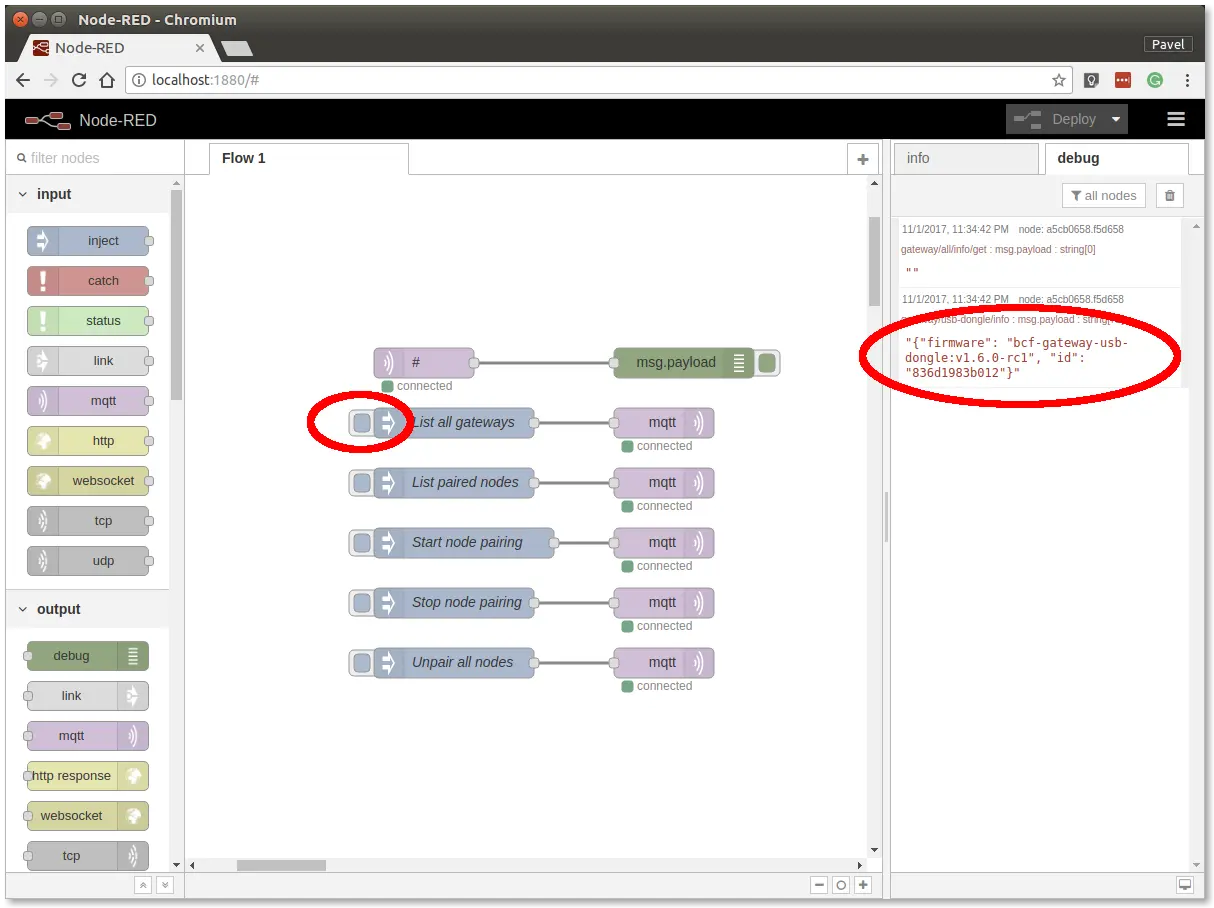Image resolution: width=1214 pixels, height=908 pixels.
Task: Open the all nodes debug filter
Action: 1104,195
